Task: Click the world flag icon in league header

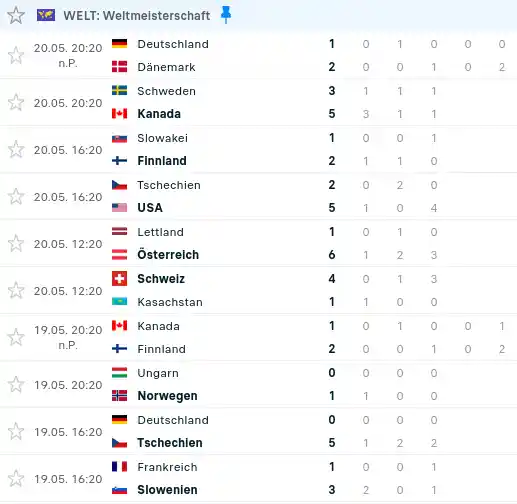Action: tap(46, 15)
